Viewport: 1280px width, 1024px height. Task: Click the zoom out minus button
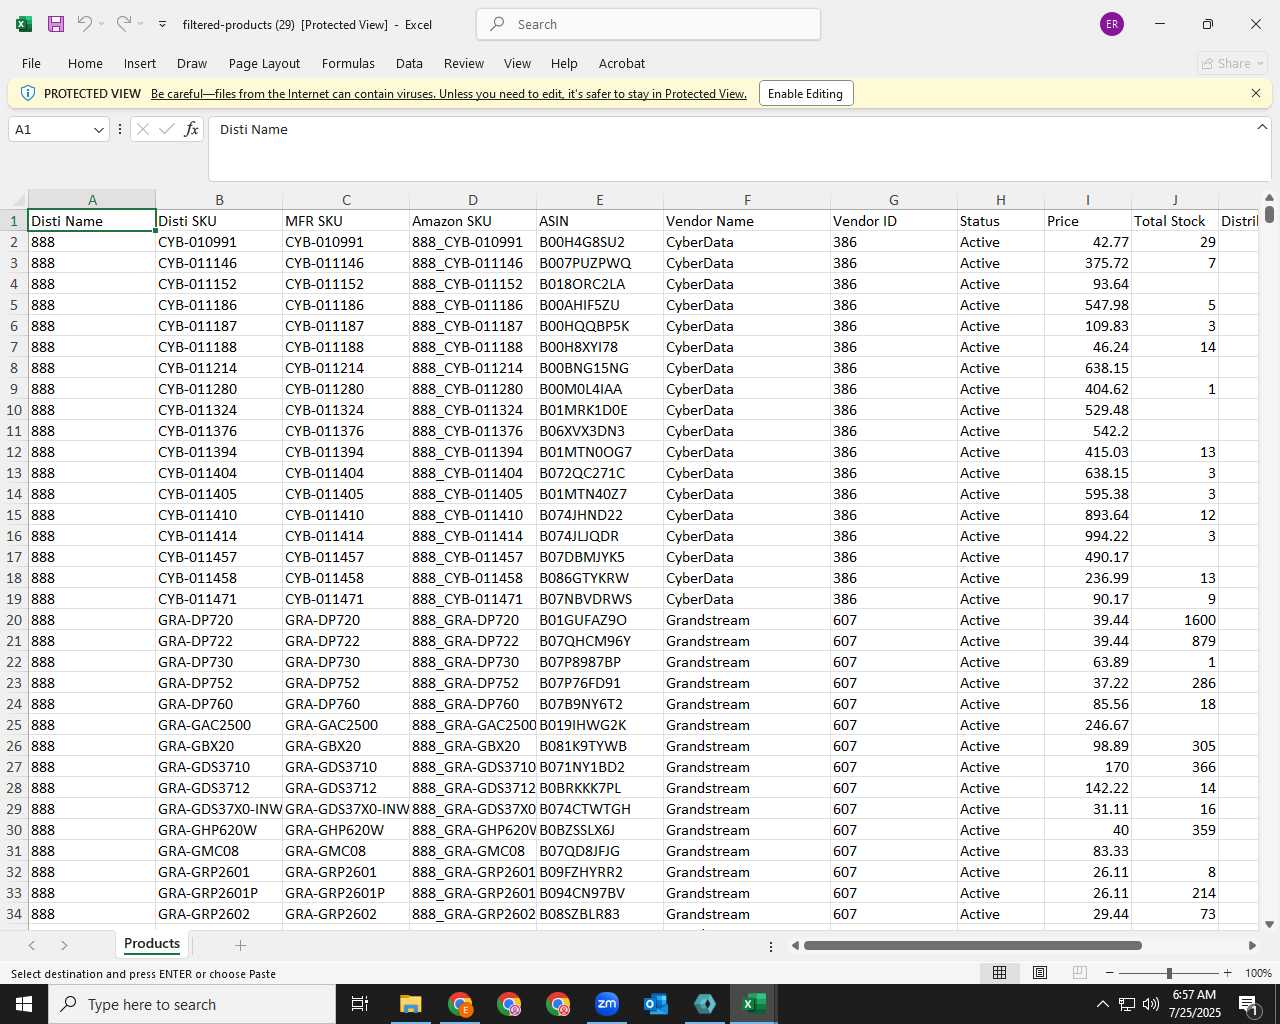coord(1110,973)
